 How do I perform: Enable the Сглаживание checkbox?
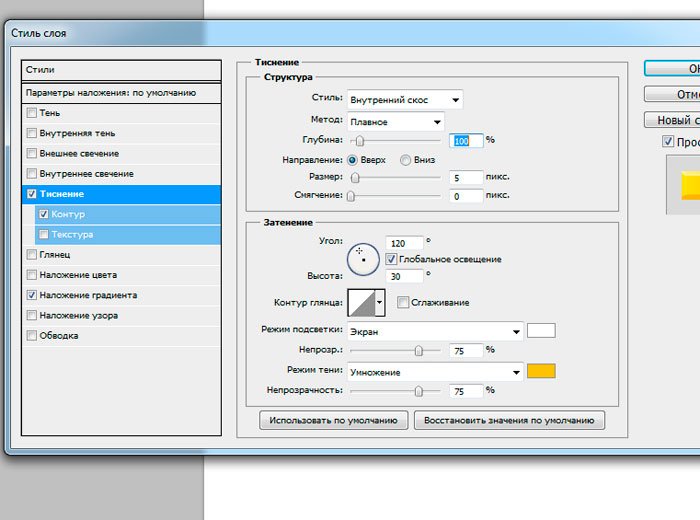[403, 302]
